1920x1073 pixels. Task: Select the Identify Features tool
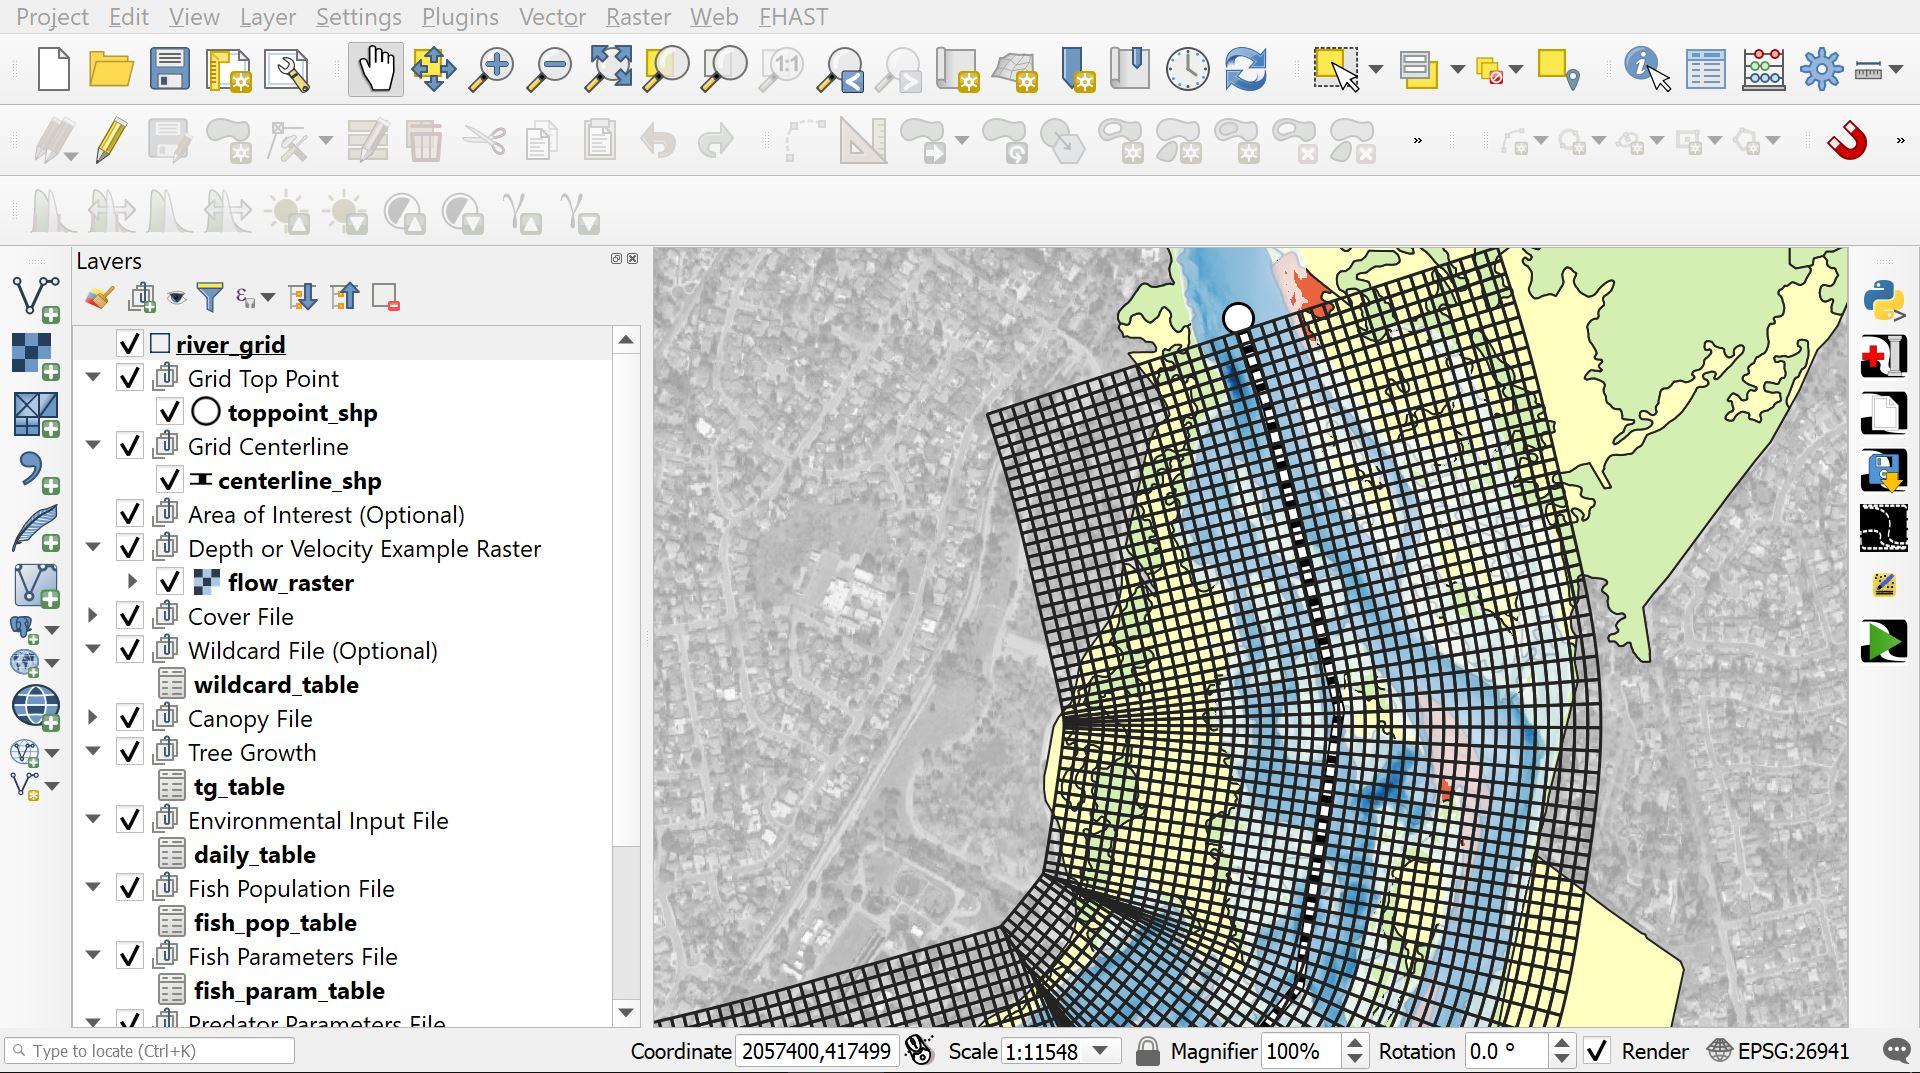tap(1646, 69)
